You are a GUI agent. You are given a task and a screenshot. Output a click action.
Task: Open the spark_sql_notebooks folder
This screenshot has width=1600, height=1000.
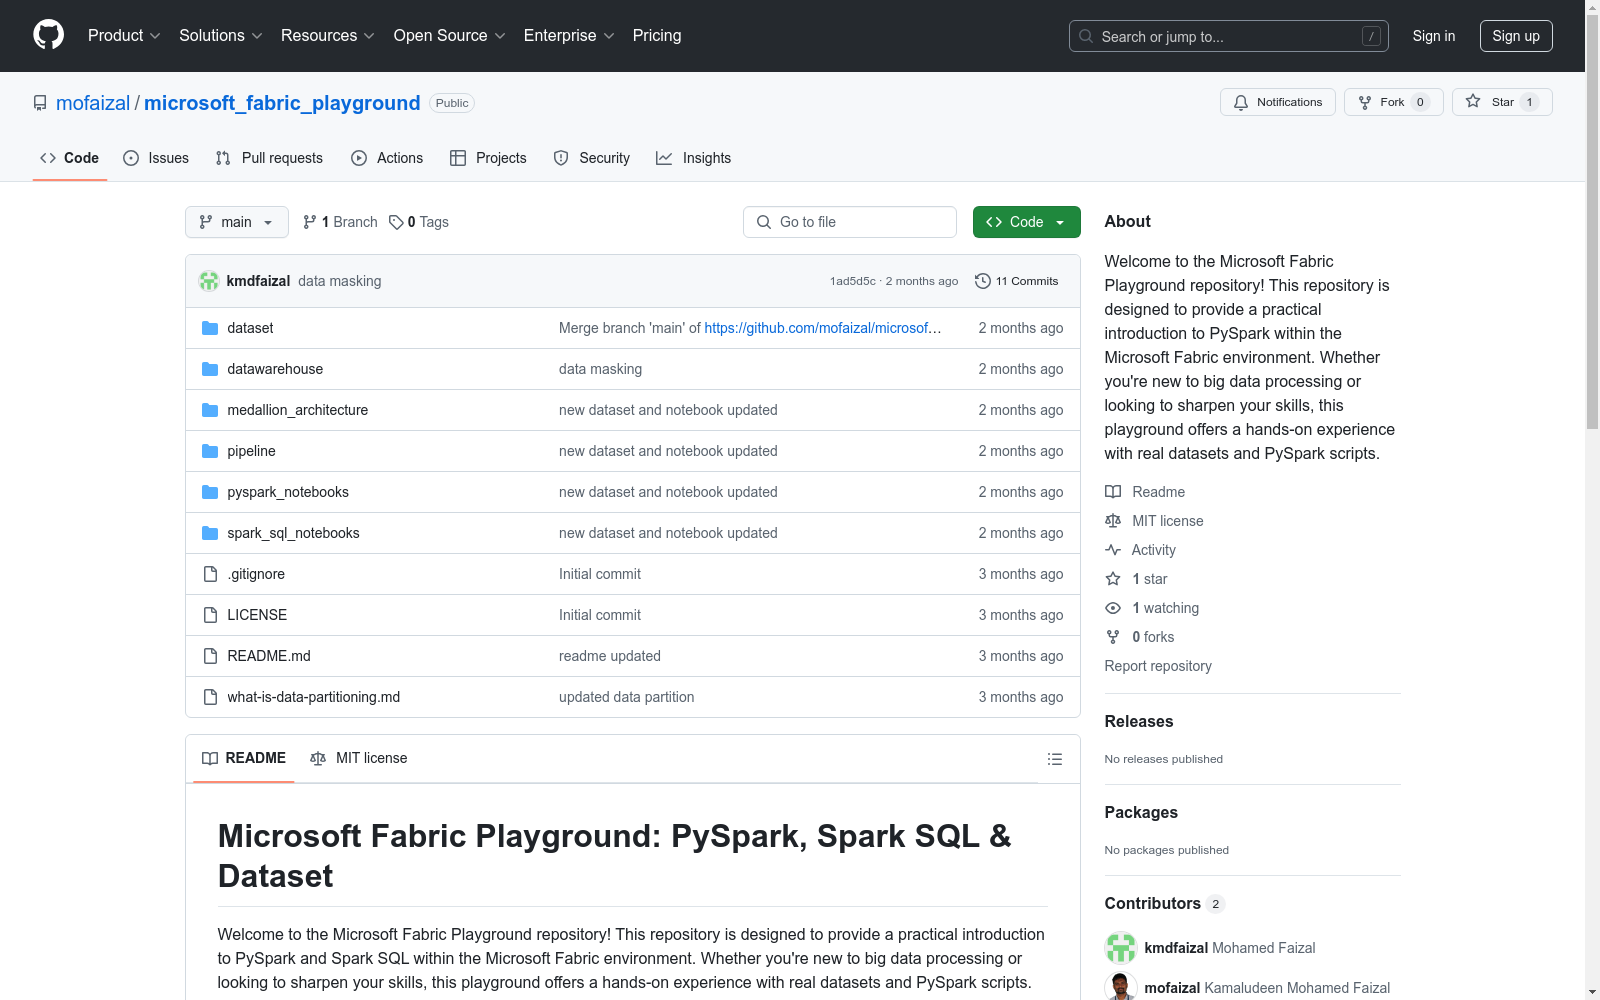(293, 533)
